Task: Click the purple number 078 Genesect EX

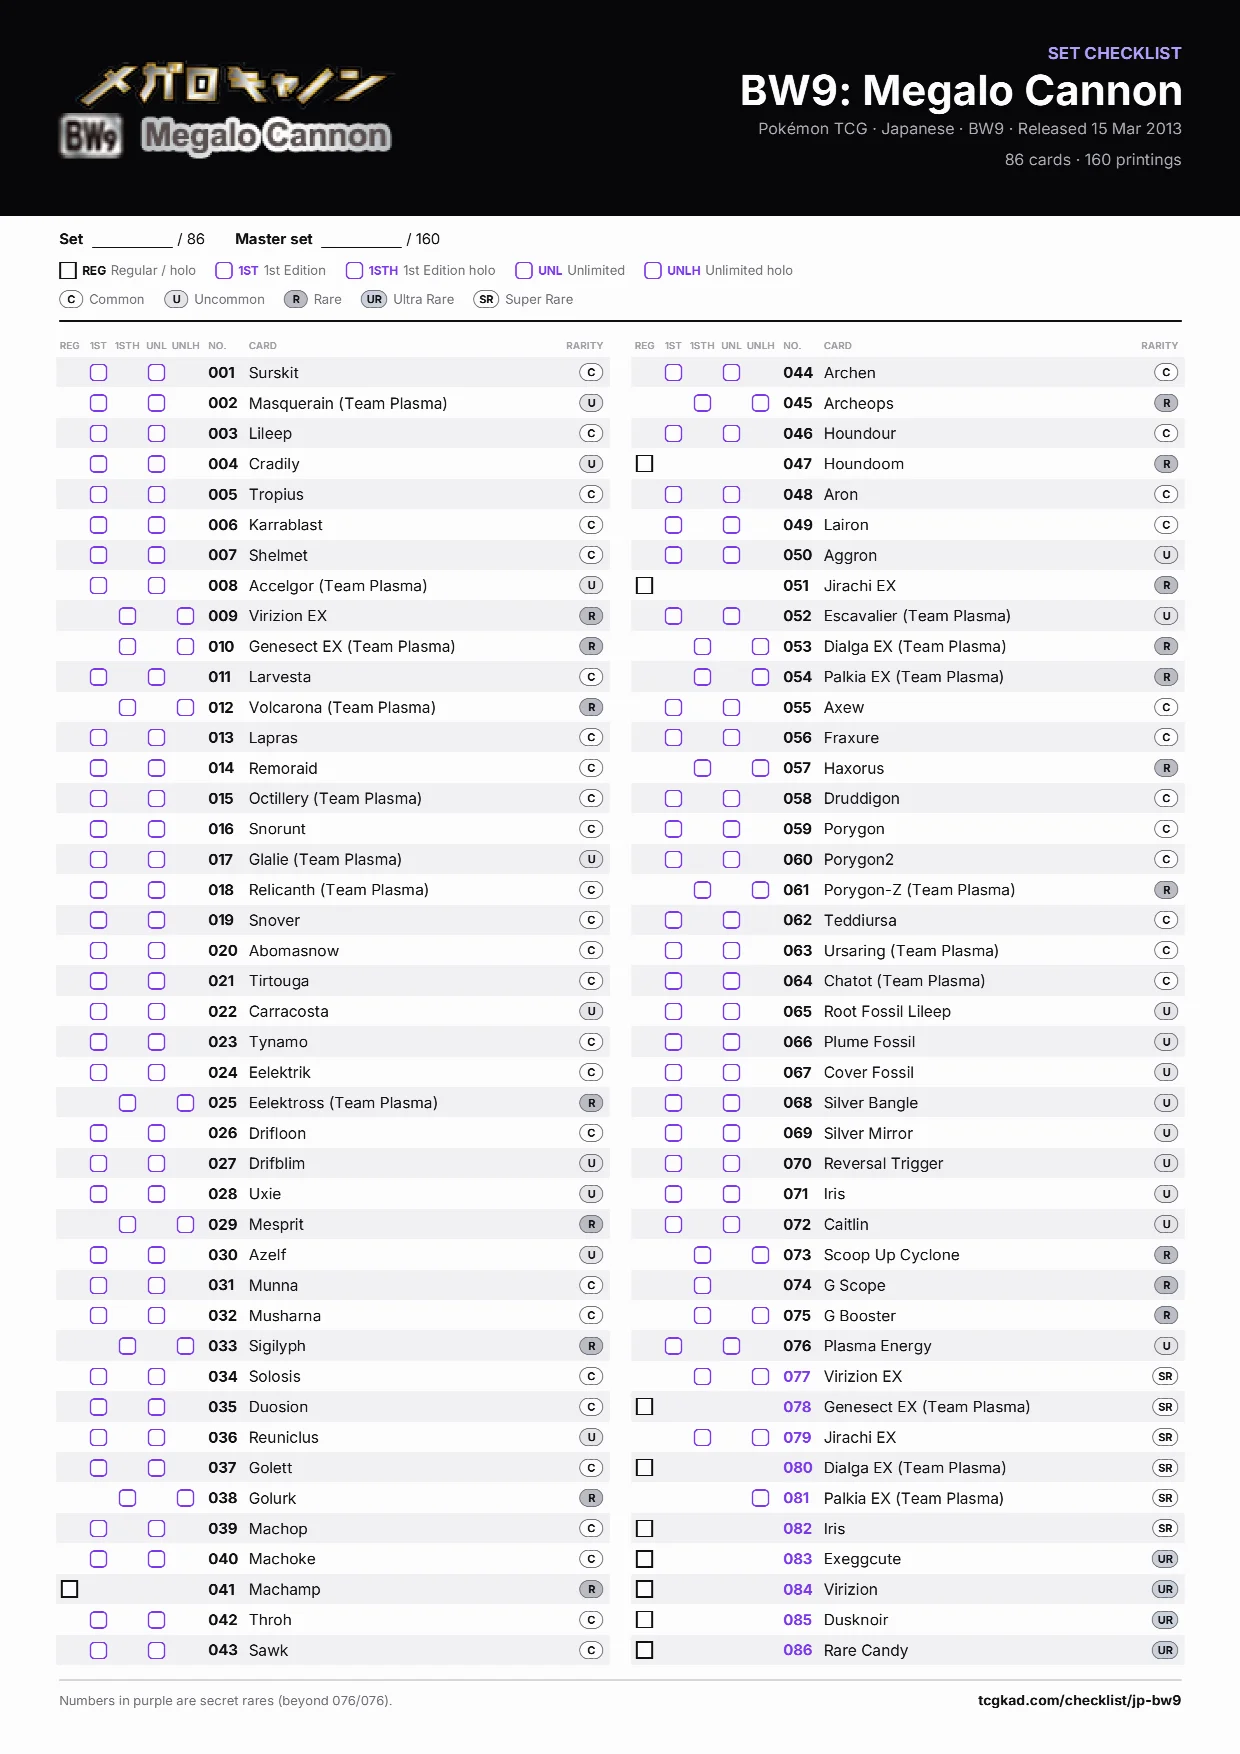Action: (x=797, y=1407)
